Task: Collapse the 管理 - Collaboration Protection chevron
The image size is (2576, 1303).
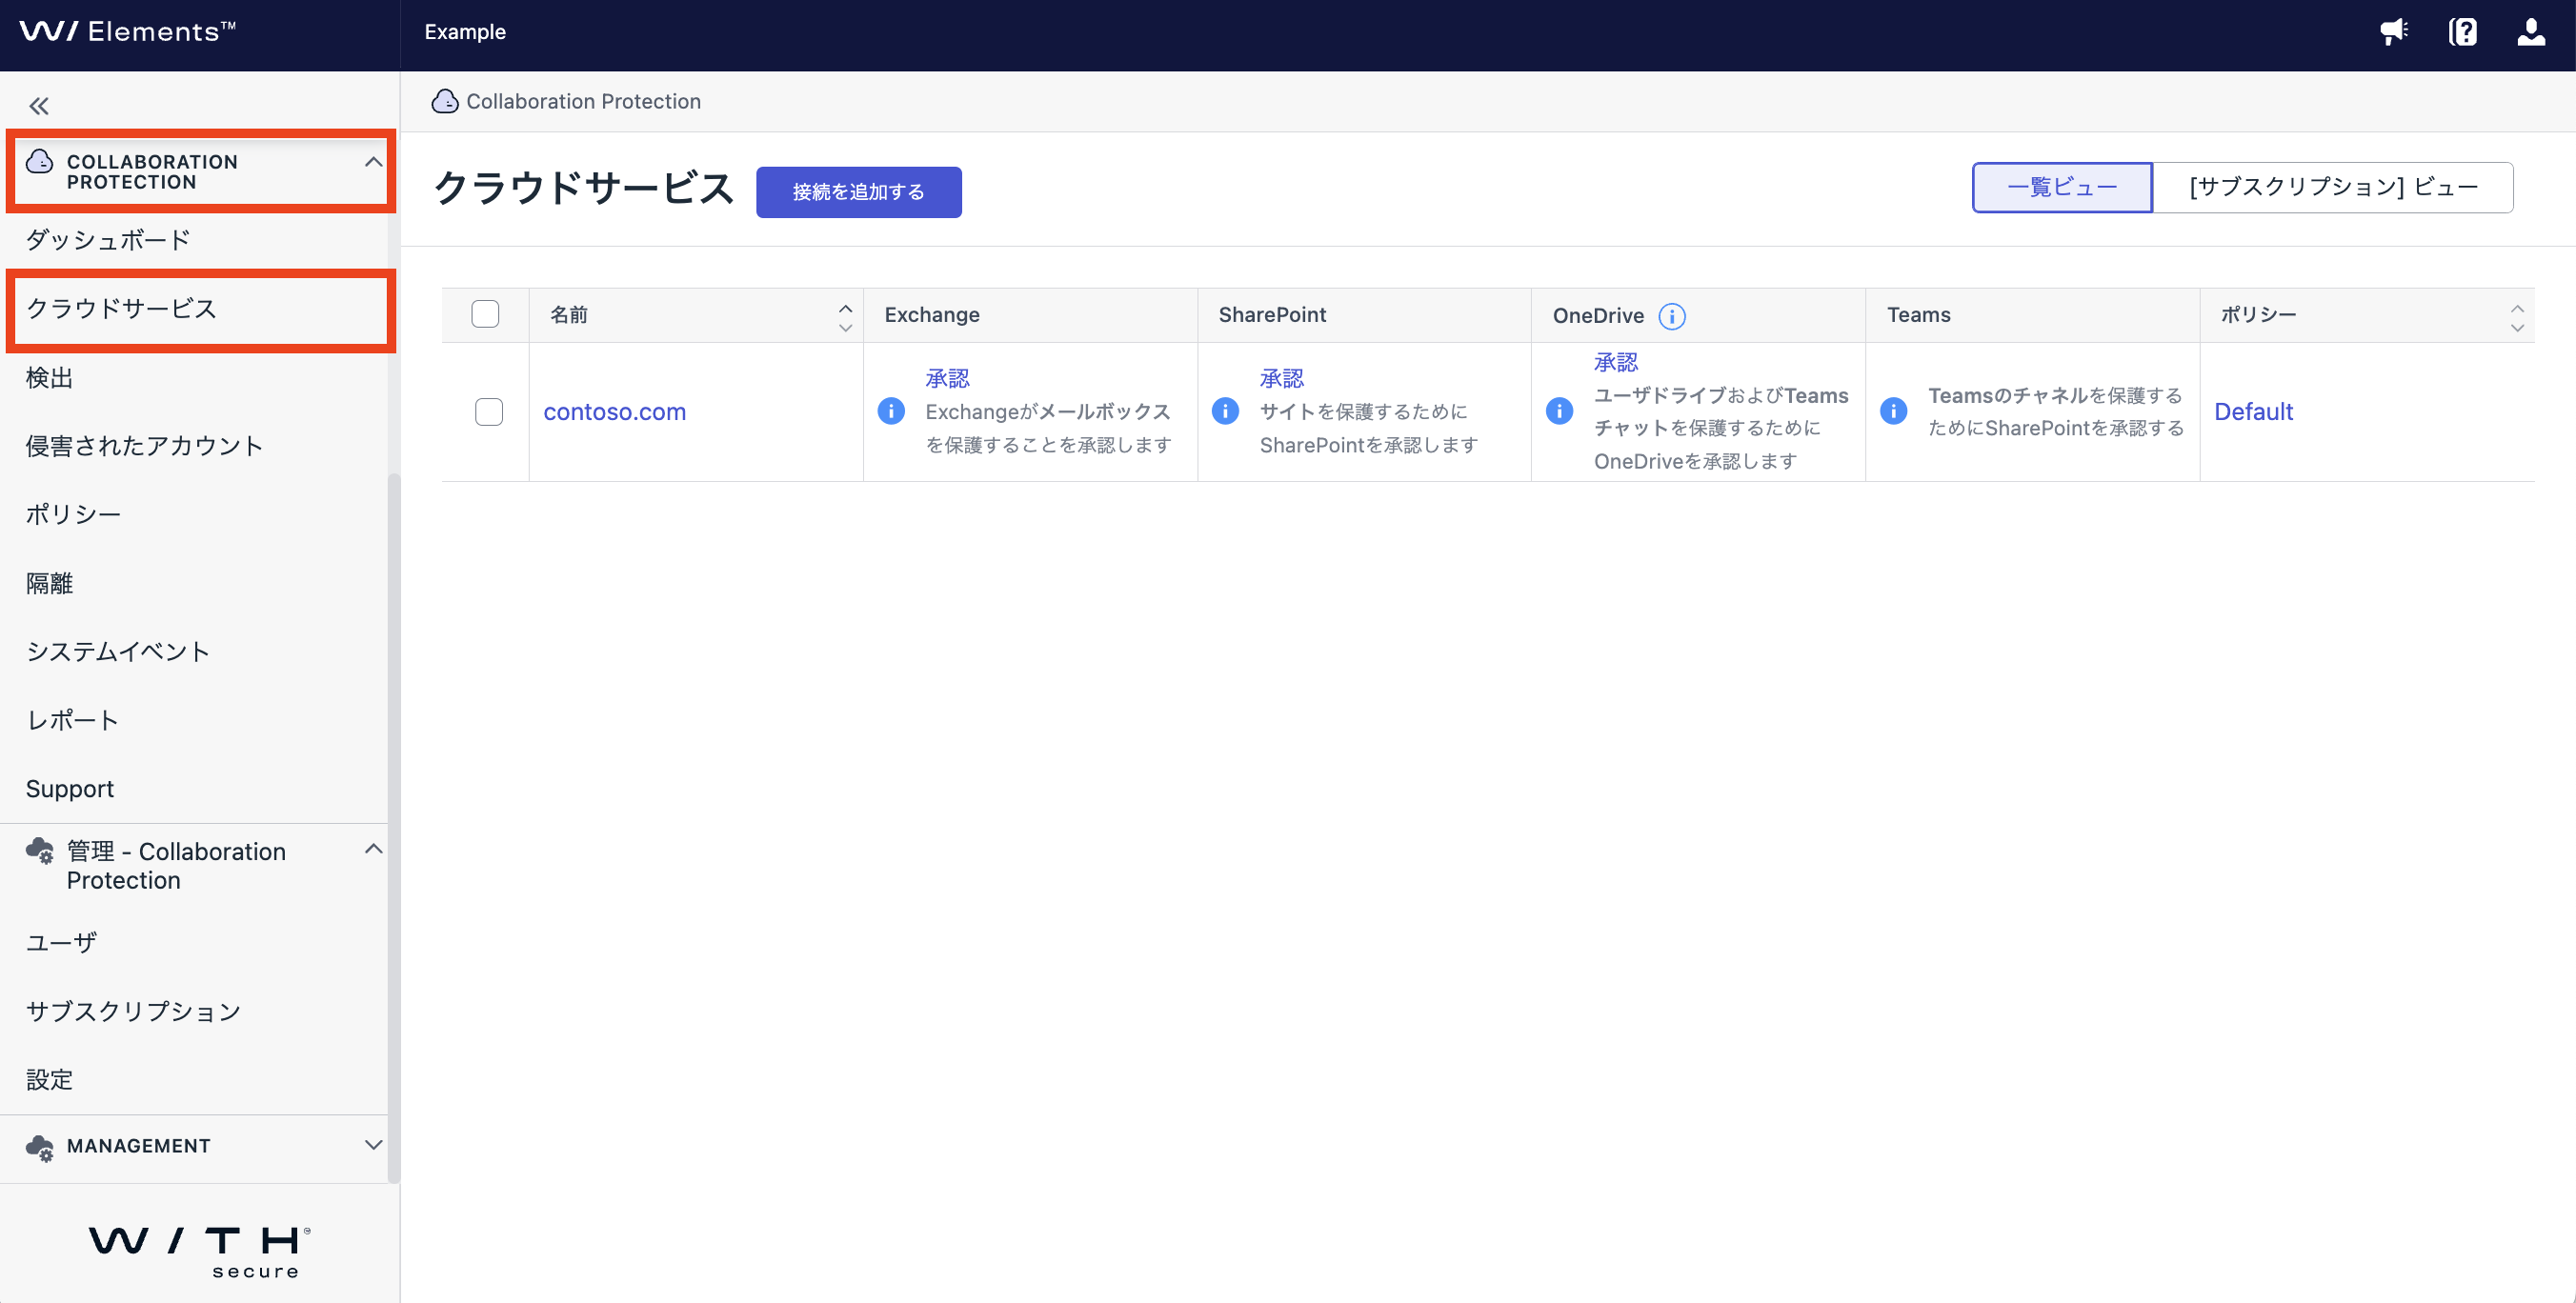Action: [373, 849]
